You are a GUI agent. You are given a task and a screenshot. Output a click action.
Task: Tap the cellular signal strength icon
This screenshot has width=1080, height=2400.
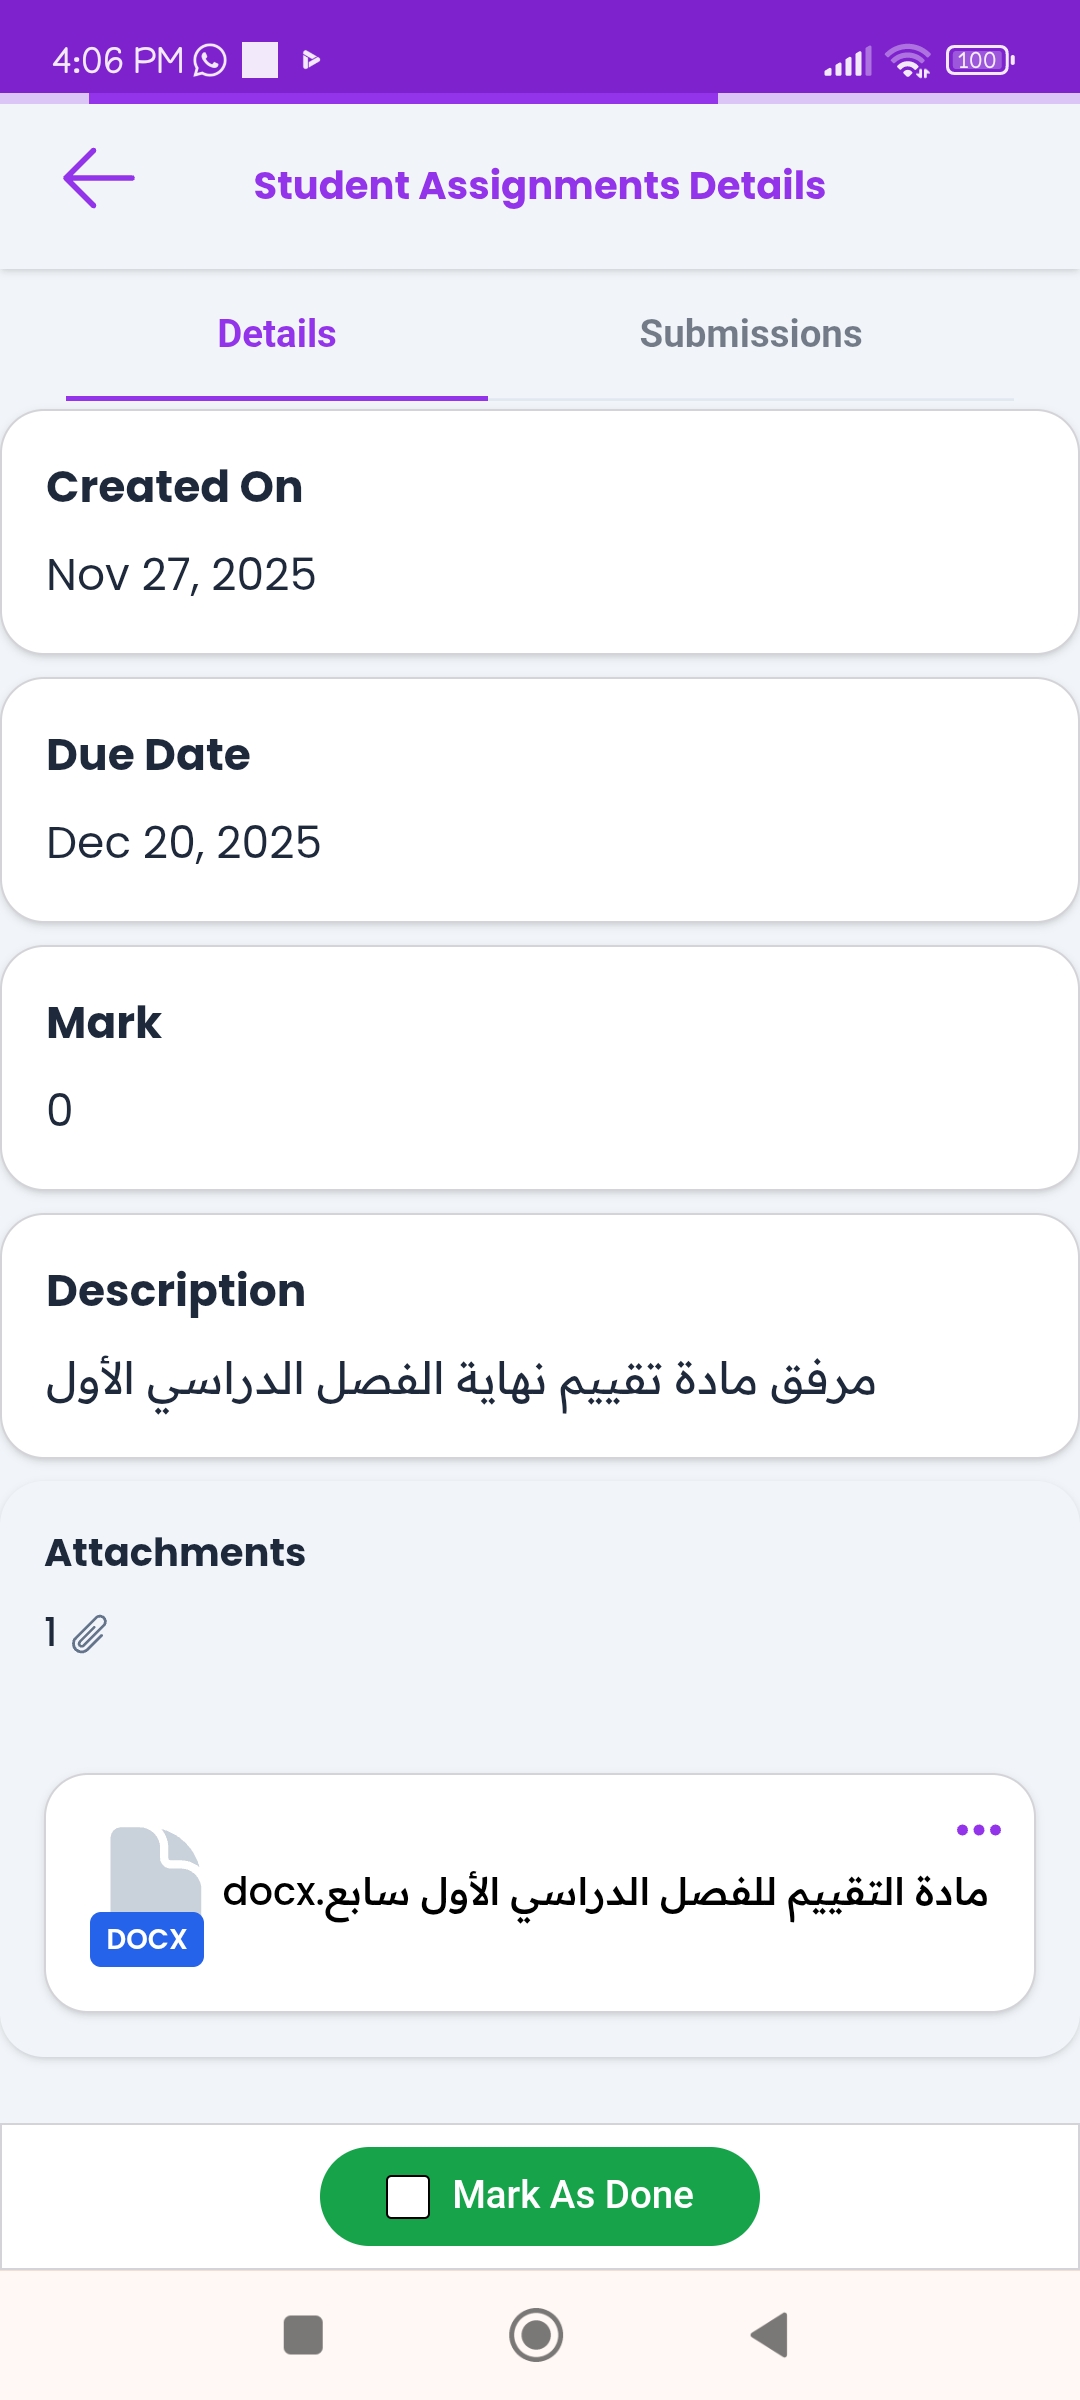coord(847,62)
